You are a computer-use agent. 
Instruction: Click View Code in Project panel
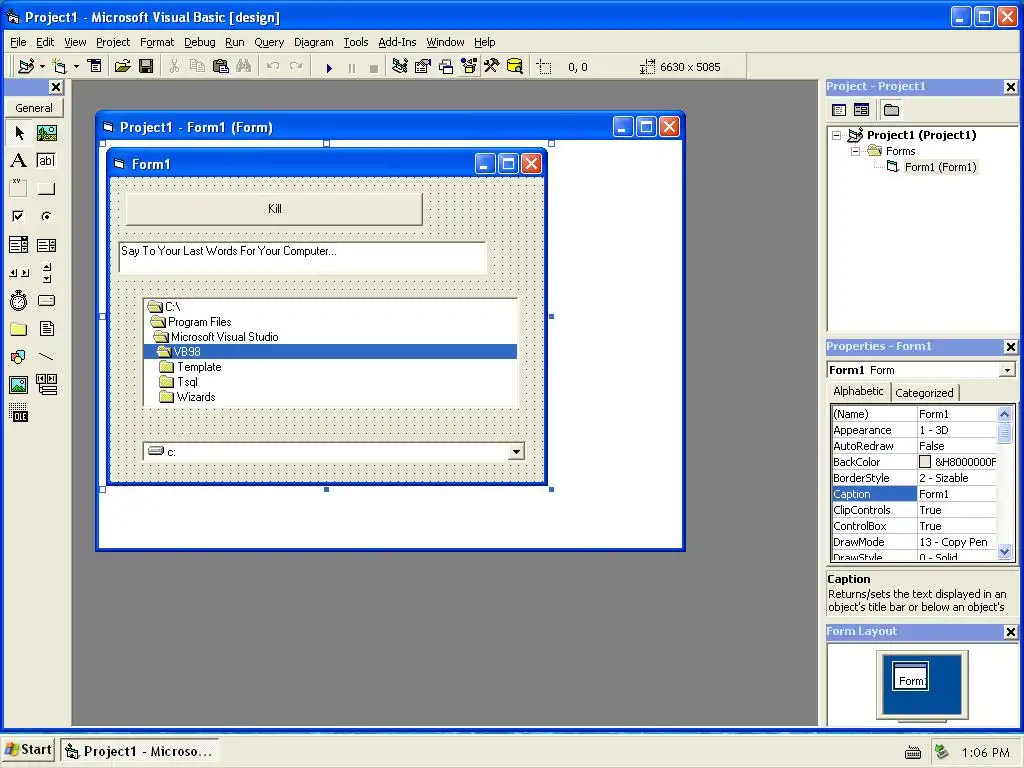839,110
